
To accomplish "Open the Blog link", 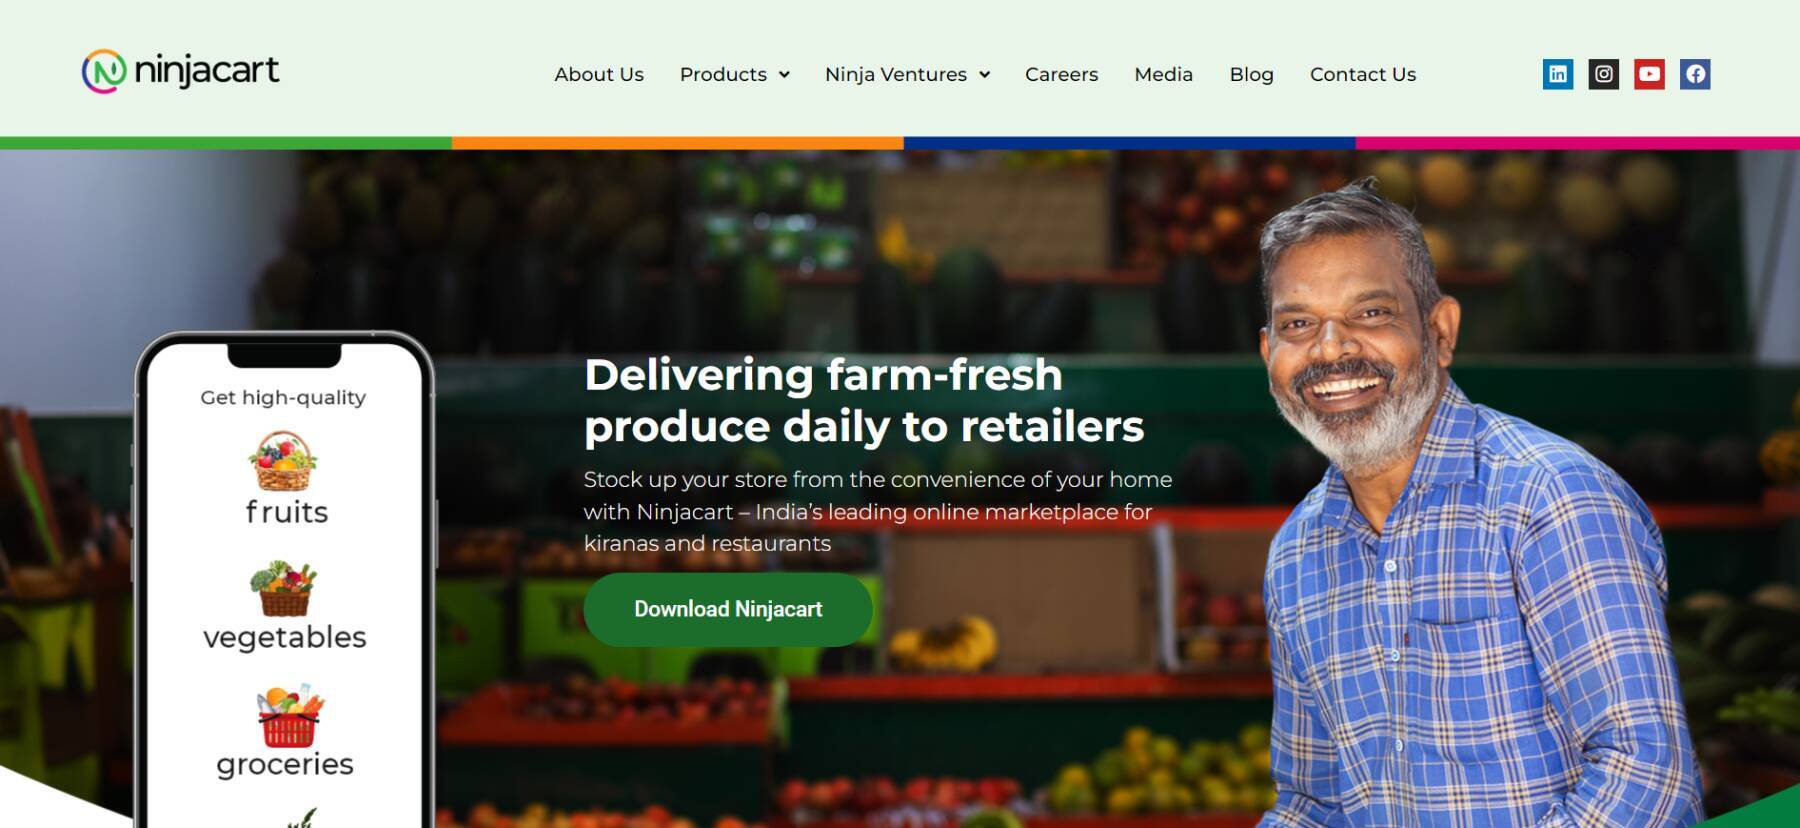I will (1251, 75).
